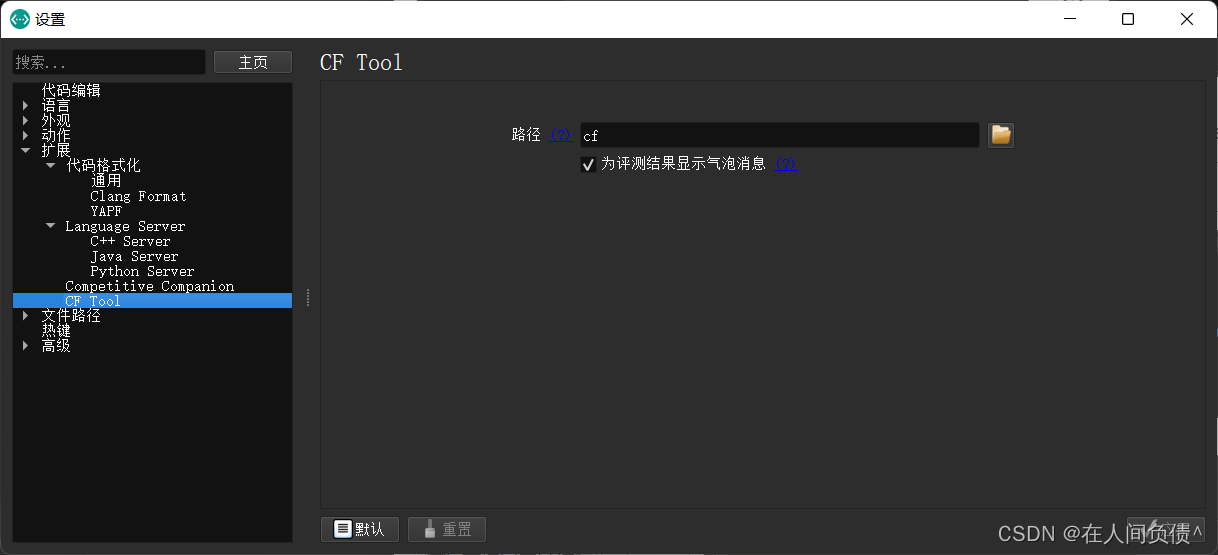The width and height of the screenshot is (1218, 555).
Task: Select C++ Server tree item
Action: pos(130,241)
